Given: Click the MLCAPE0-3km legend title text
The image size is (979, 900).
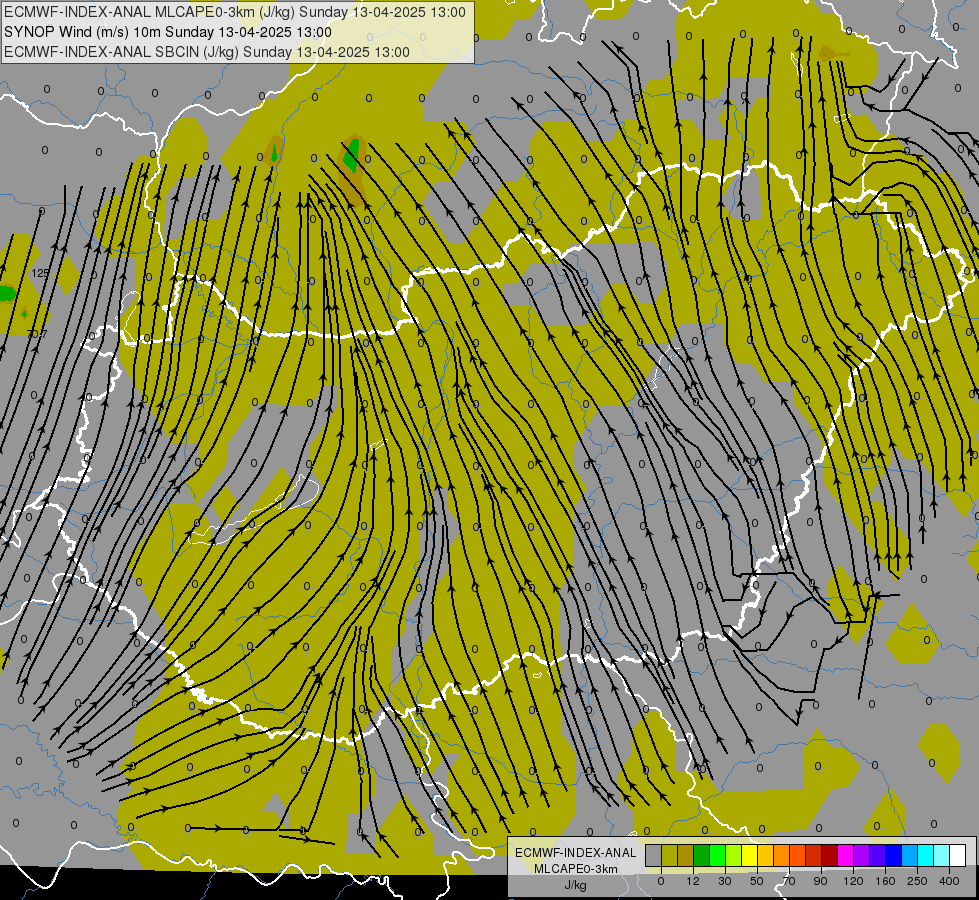Looking at the screenshot, I should 575,869.
